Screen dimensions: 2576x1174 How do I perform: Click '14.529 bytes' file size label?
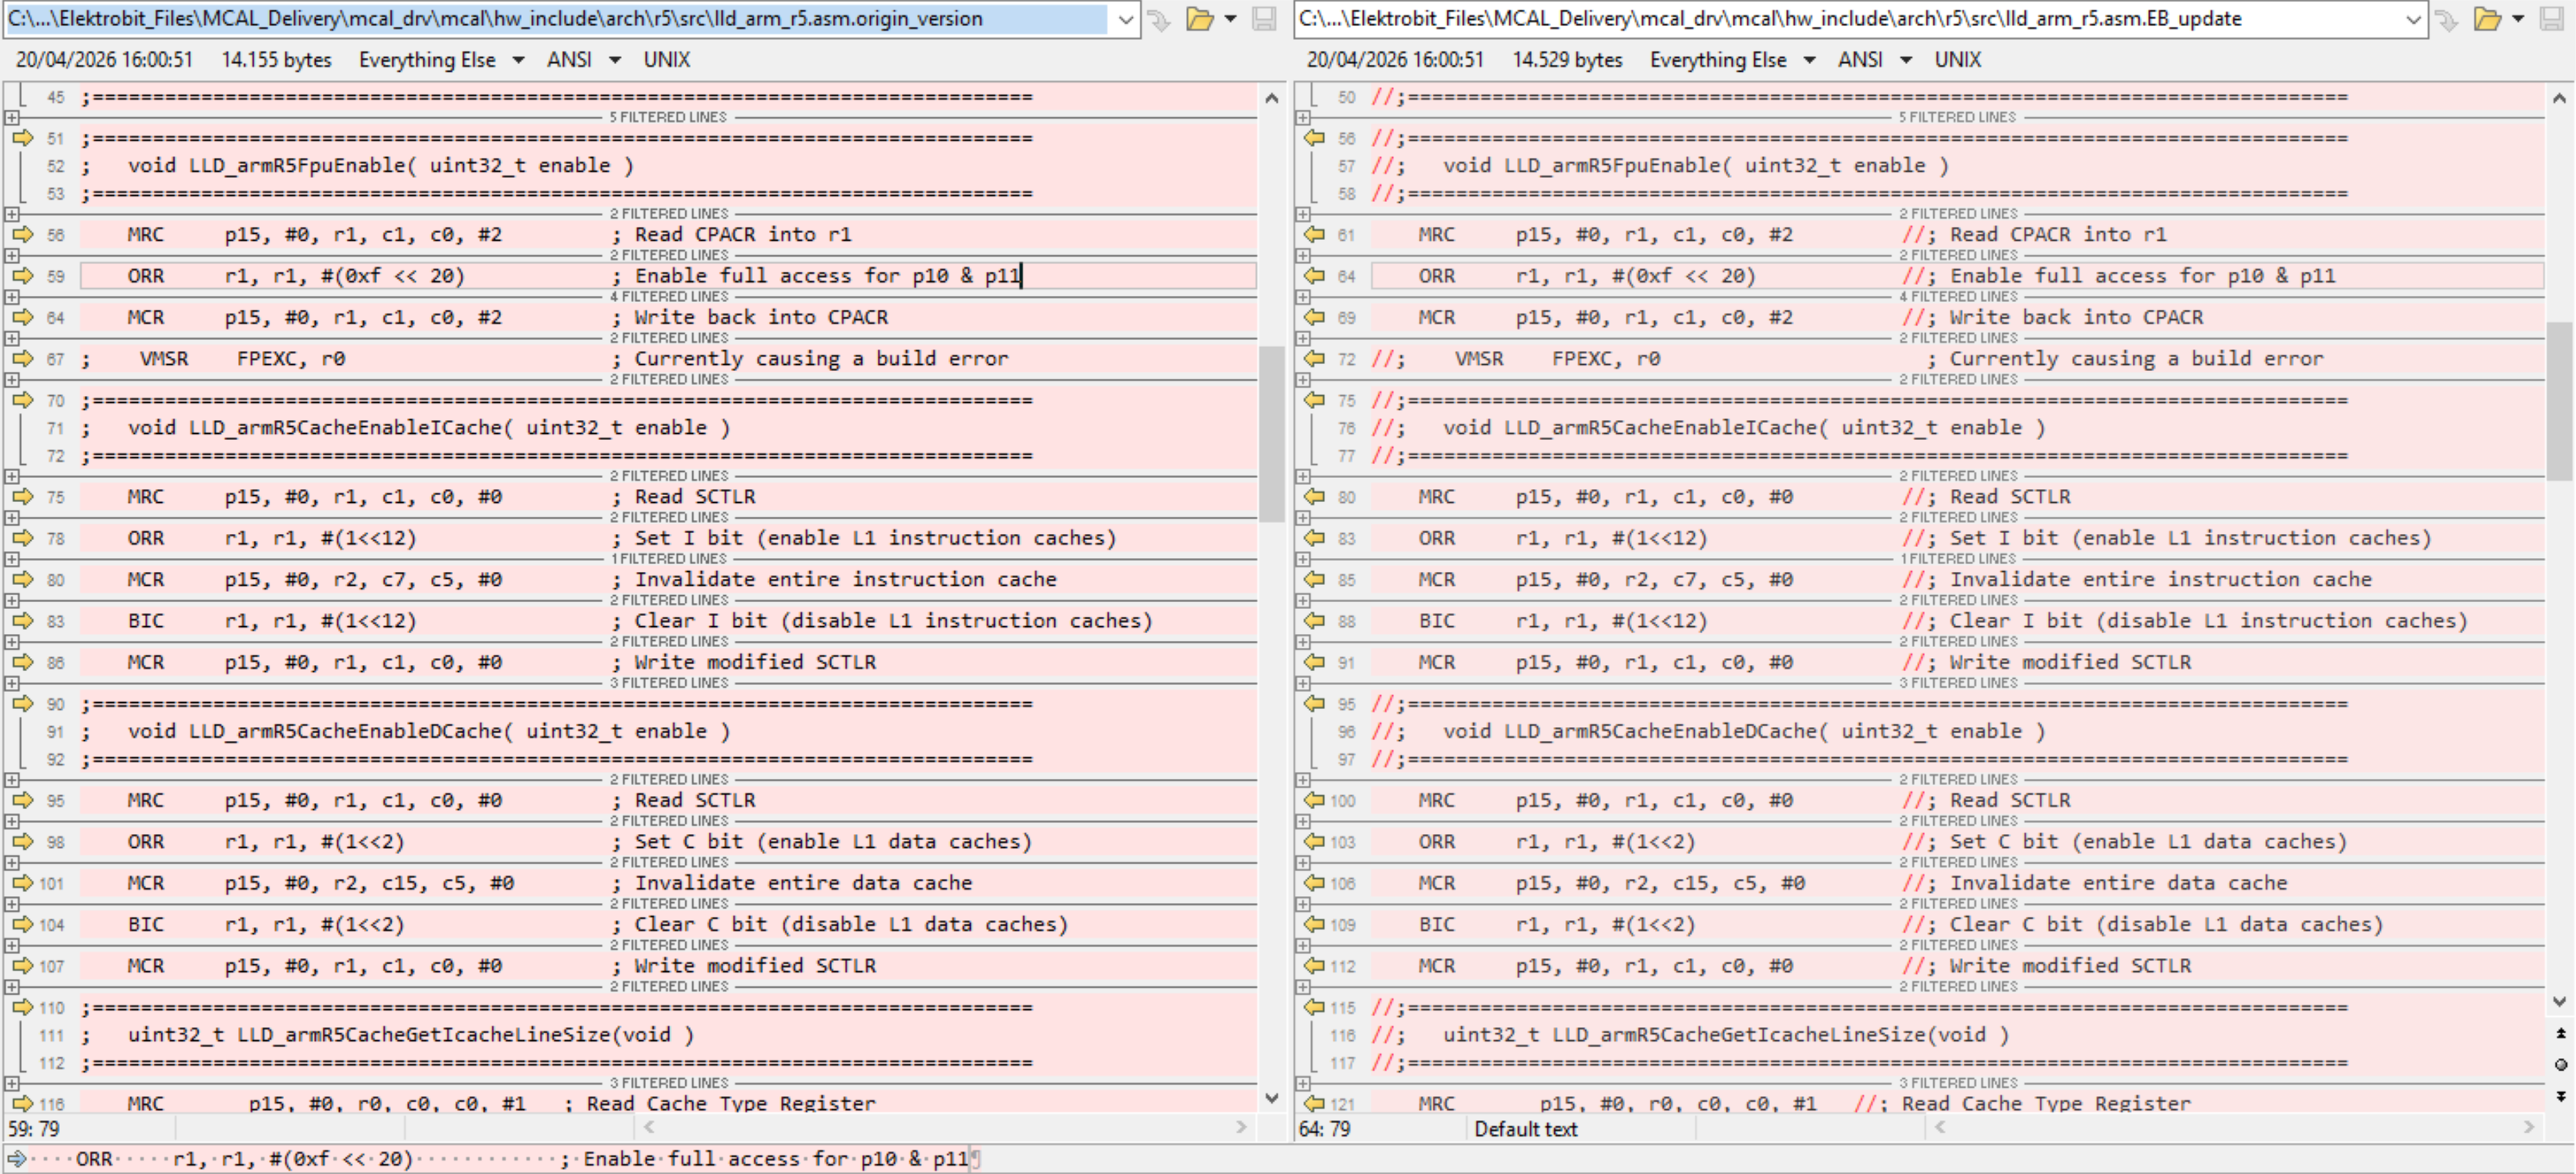[x=1567, y=60]
